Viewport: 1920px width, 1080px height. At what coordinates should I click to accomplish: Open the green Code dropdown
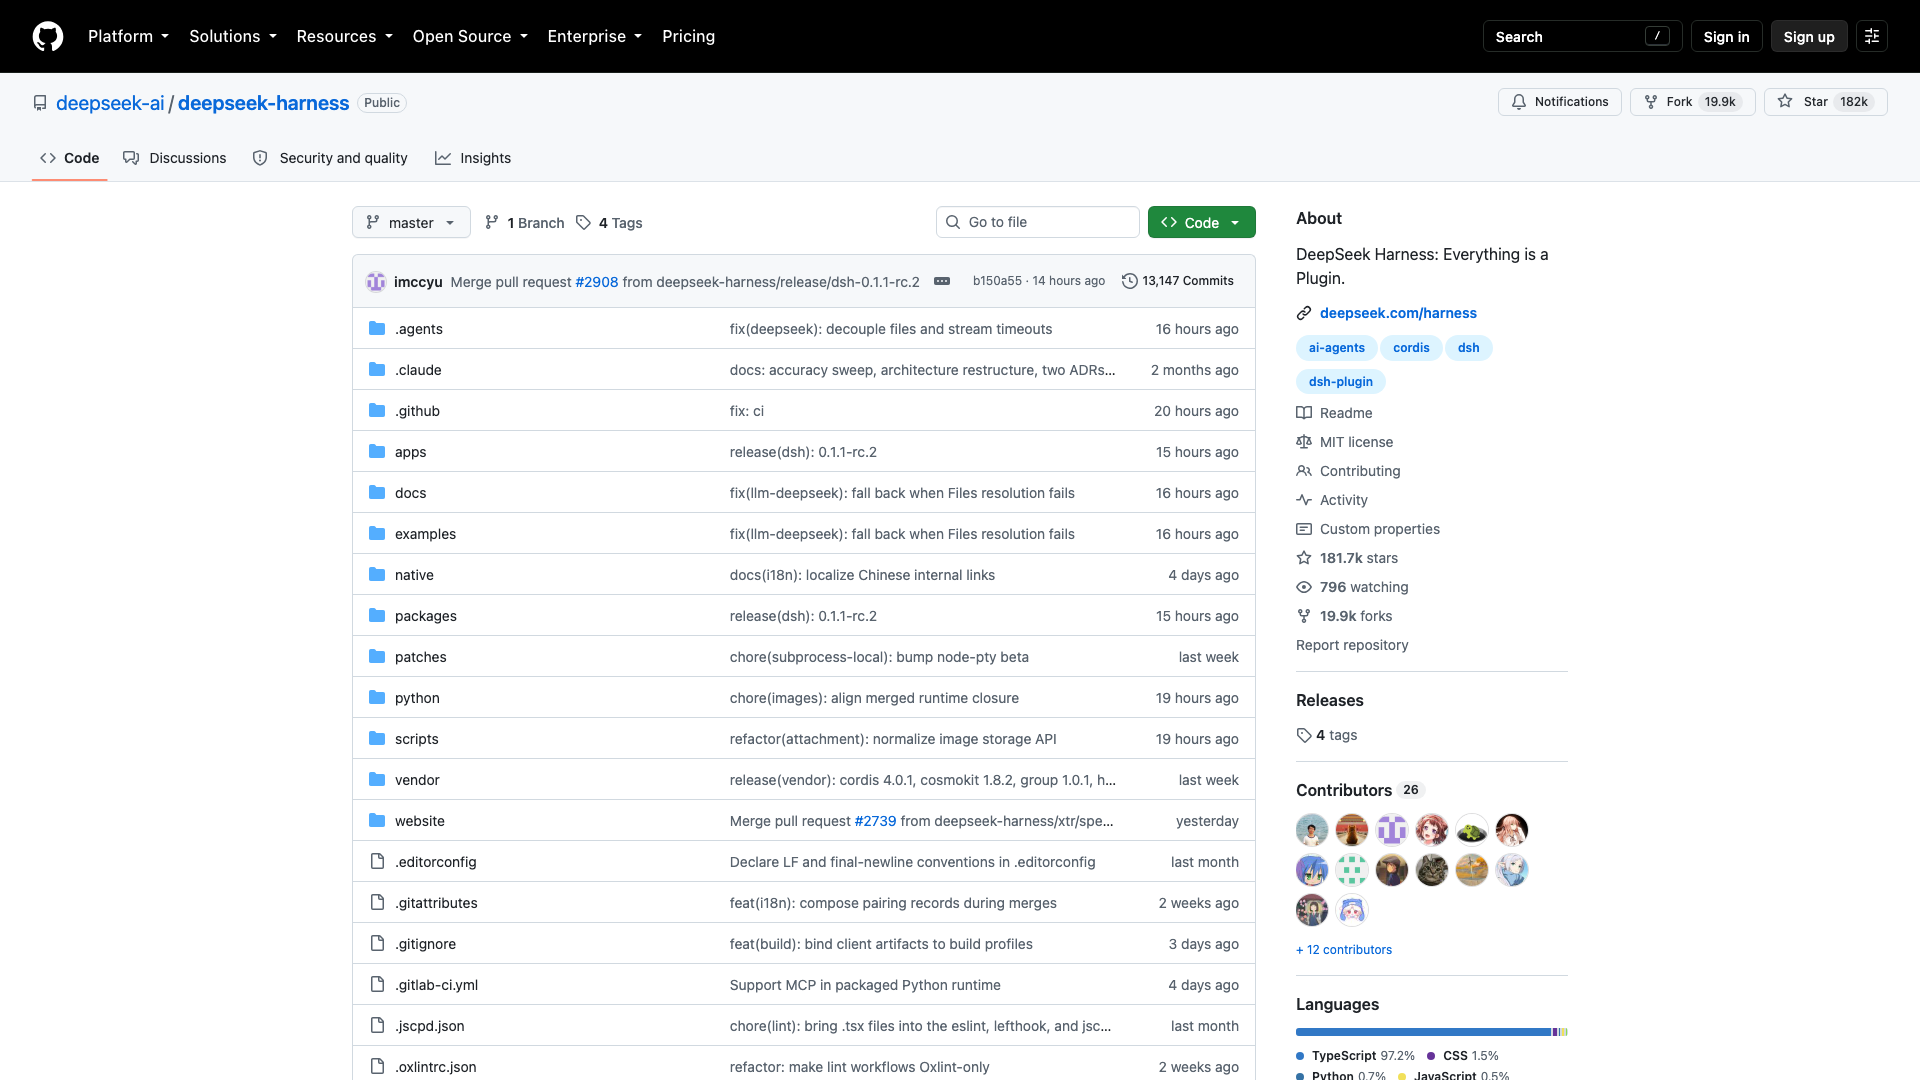1201,222
